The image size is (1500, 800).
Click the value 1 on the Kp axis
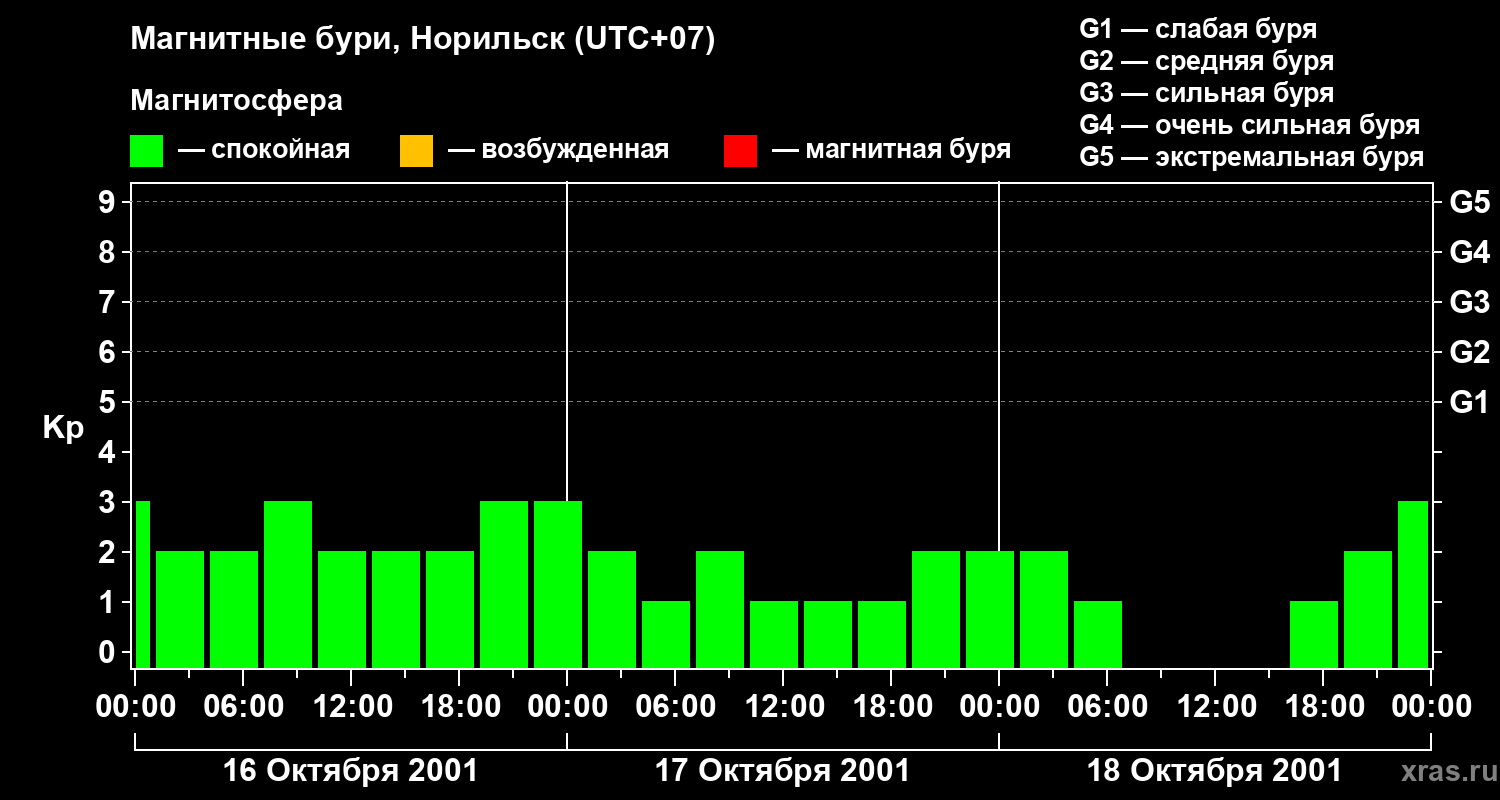click(x=109, y=603)
